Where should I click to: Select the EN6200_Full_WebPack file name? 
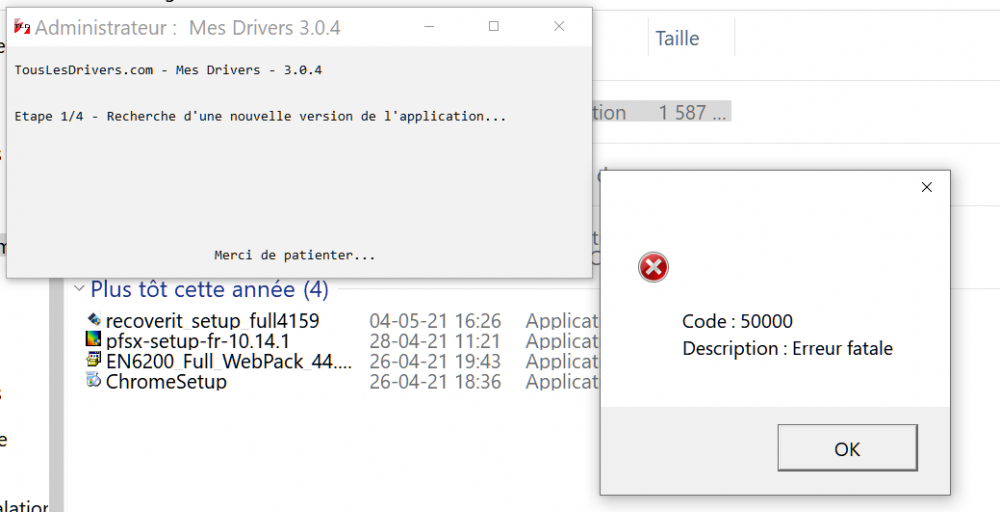click(229, 361)
